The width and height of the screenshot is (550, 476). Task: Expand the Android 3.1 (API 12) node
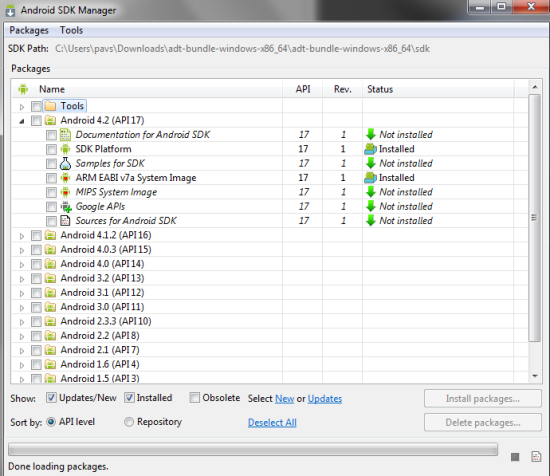click(22, 294)
